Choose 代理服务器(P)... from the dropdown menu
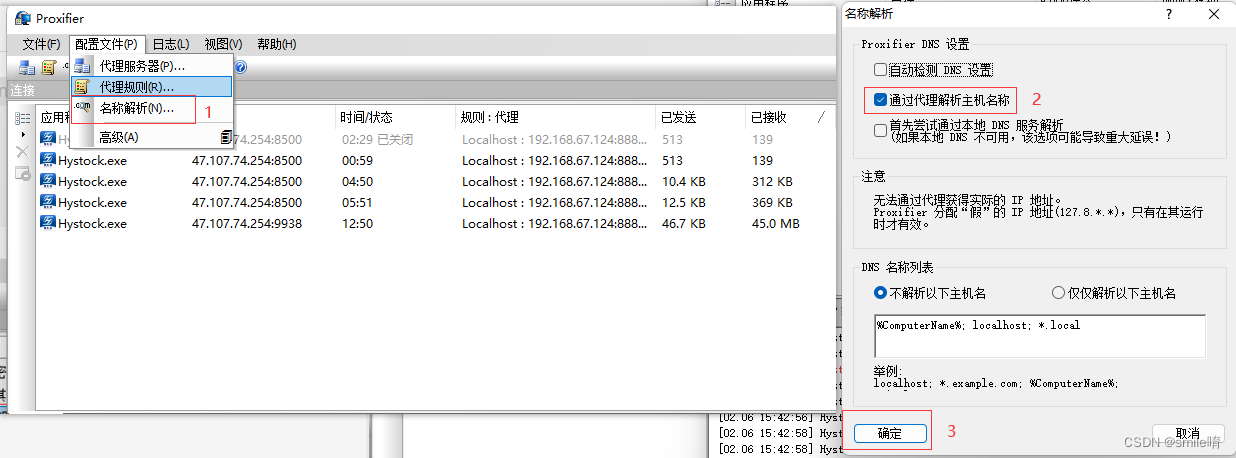Screen dimensions: 1236x458 152,66
